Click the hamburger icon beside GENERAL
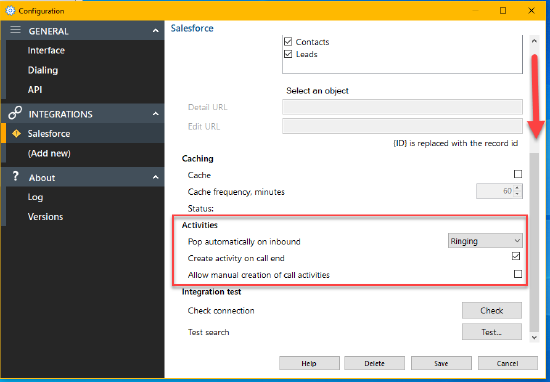Viewport: 550px width, 382px height. (x=15, y=30)
